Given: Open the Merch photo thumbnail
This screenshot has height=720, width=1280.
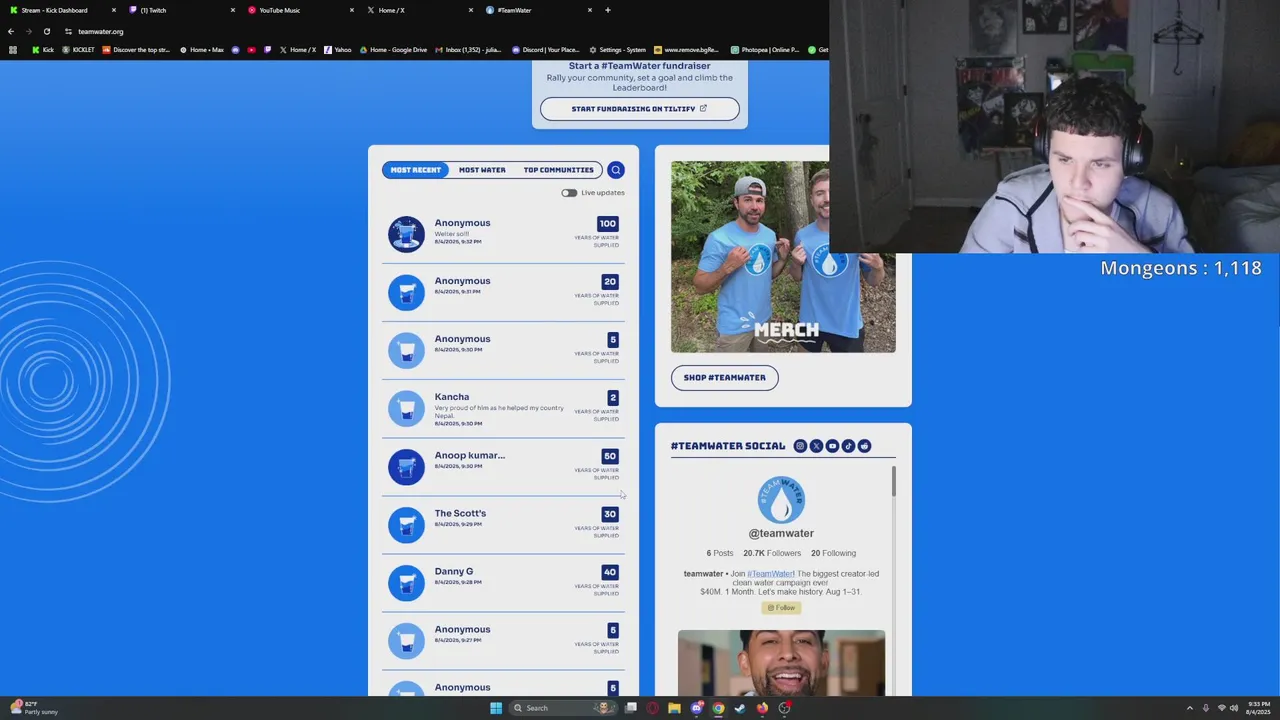Looking at the screenshot, I should (783, 257).
